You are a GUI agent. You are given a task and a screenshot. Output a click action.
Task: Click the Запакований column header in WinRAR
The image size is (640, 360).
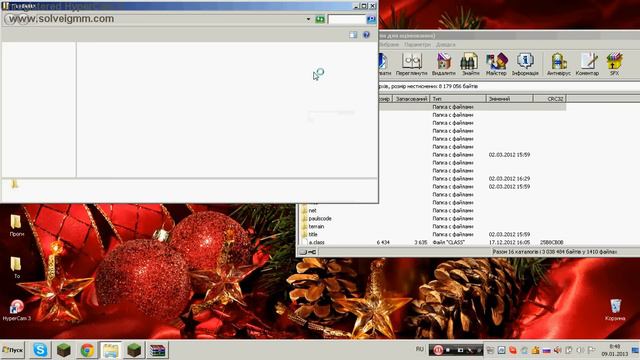(x=411, y=99)
